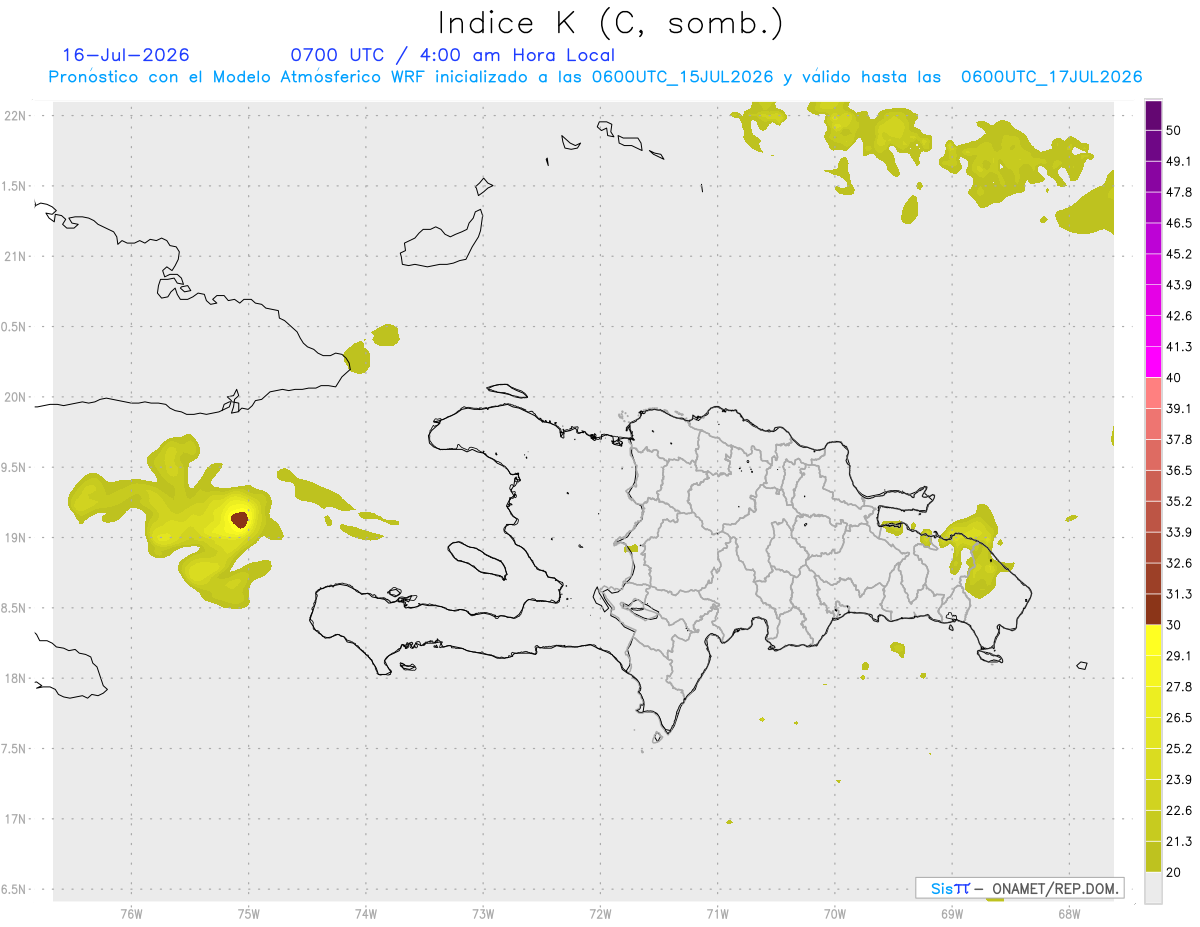
Task: Click the legend value "49.1"
Action: (1179, 161)
